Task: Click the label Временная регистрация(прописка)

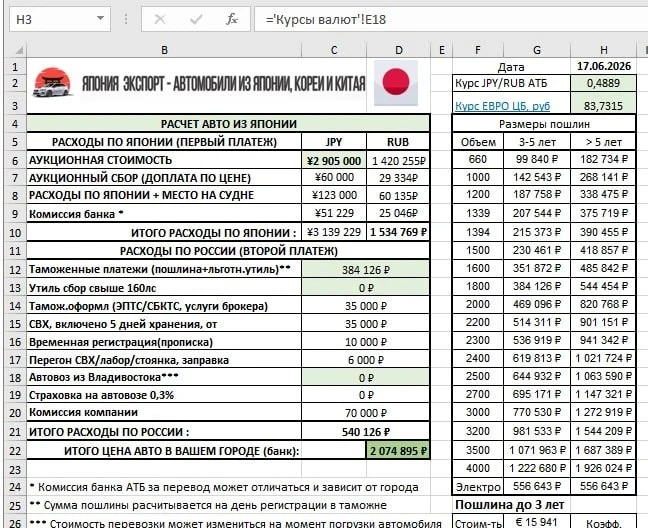Action: 121,342
